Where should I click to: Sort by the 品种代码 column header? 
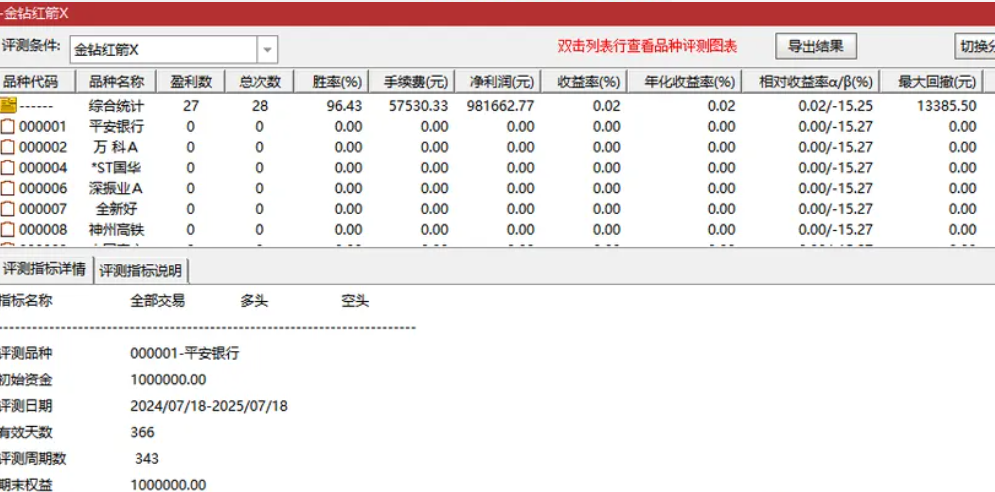click(x=37, y=81)
